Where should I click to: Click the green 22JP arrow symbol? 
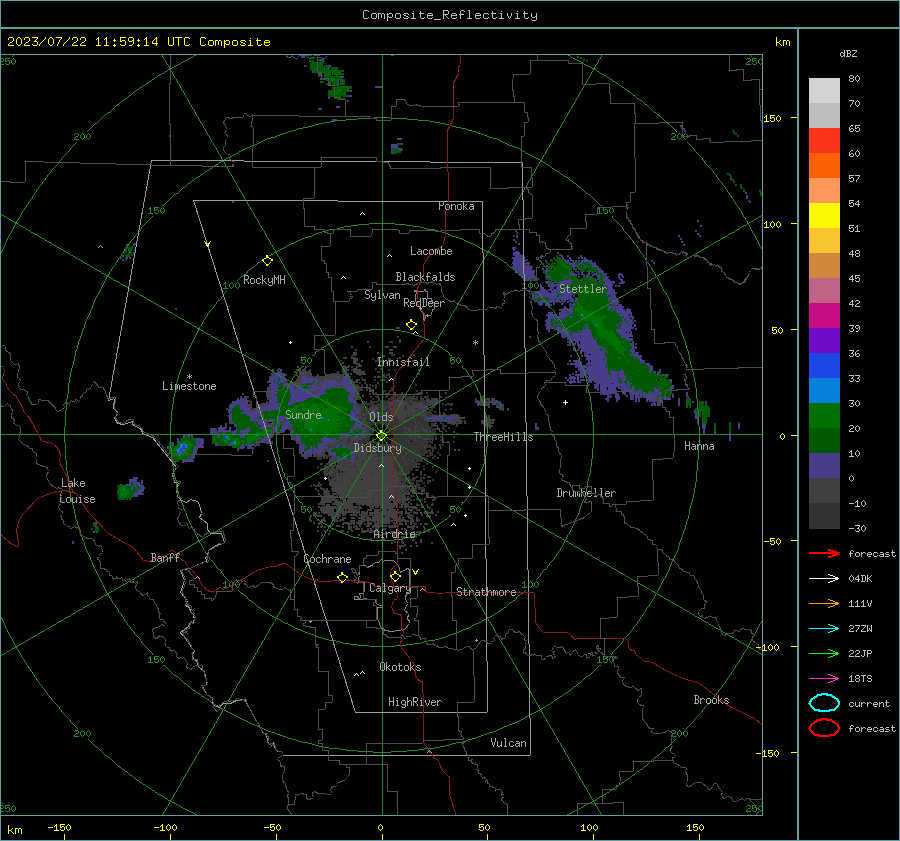click(x=824, y=653)
